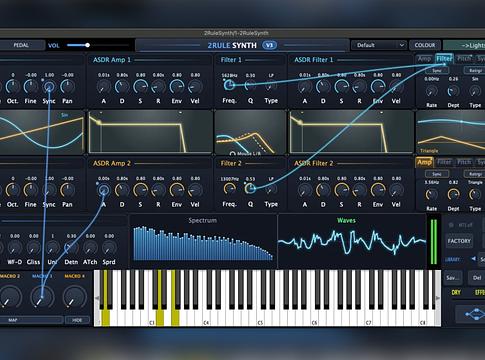Select the lower LFO Amp tab
This screenshot has height=360, width=485.
point(424,162)
